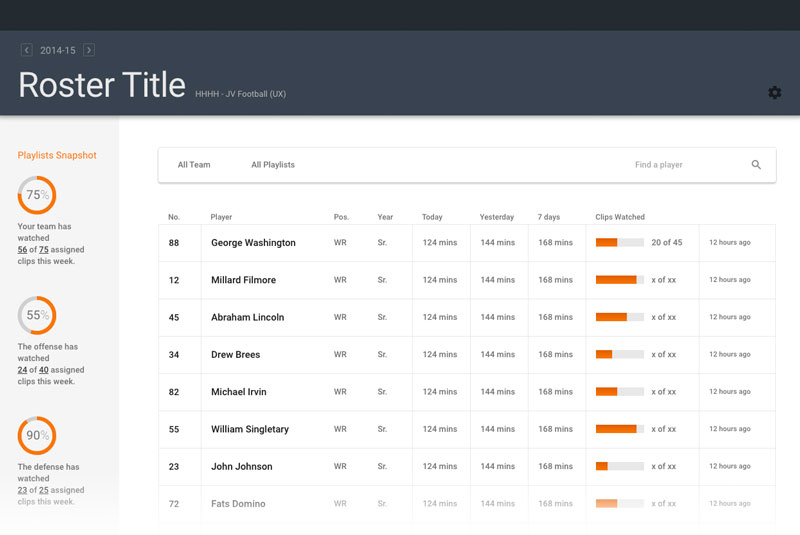
Task: Open the 23 defense clips watched link
Action: click(x=23, y=490)
